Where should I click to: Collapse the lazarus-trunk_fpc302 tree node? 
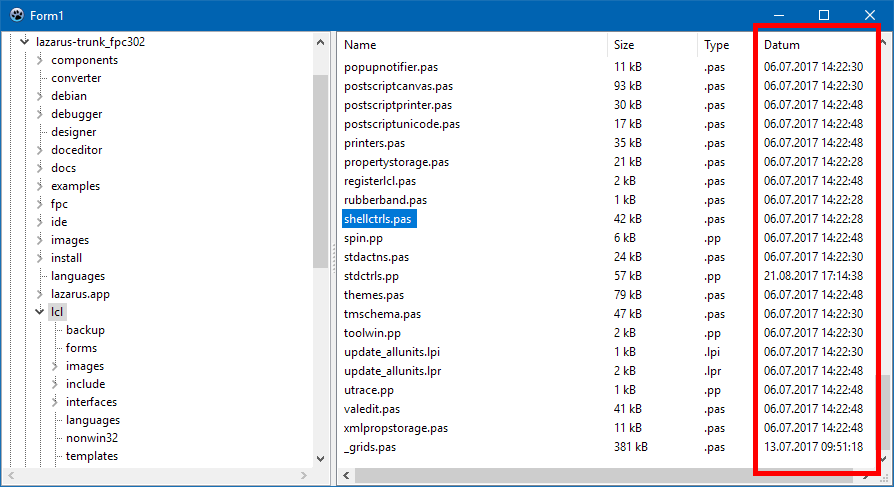tap(25, 42)
